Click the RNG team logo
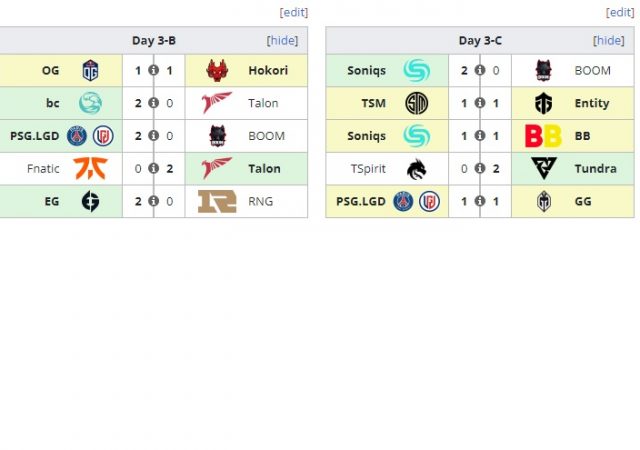Screen dimensions: 640x450 [x=217, y=201]
